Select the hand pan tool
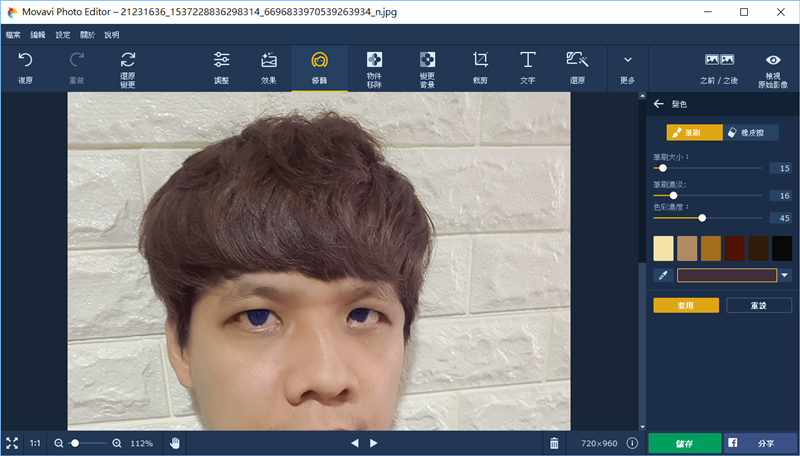This screenshot has height=456, width=800. coord(175,443)
